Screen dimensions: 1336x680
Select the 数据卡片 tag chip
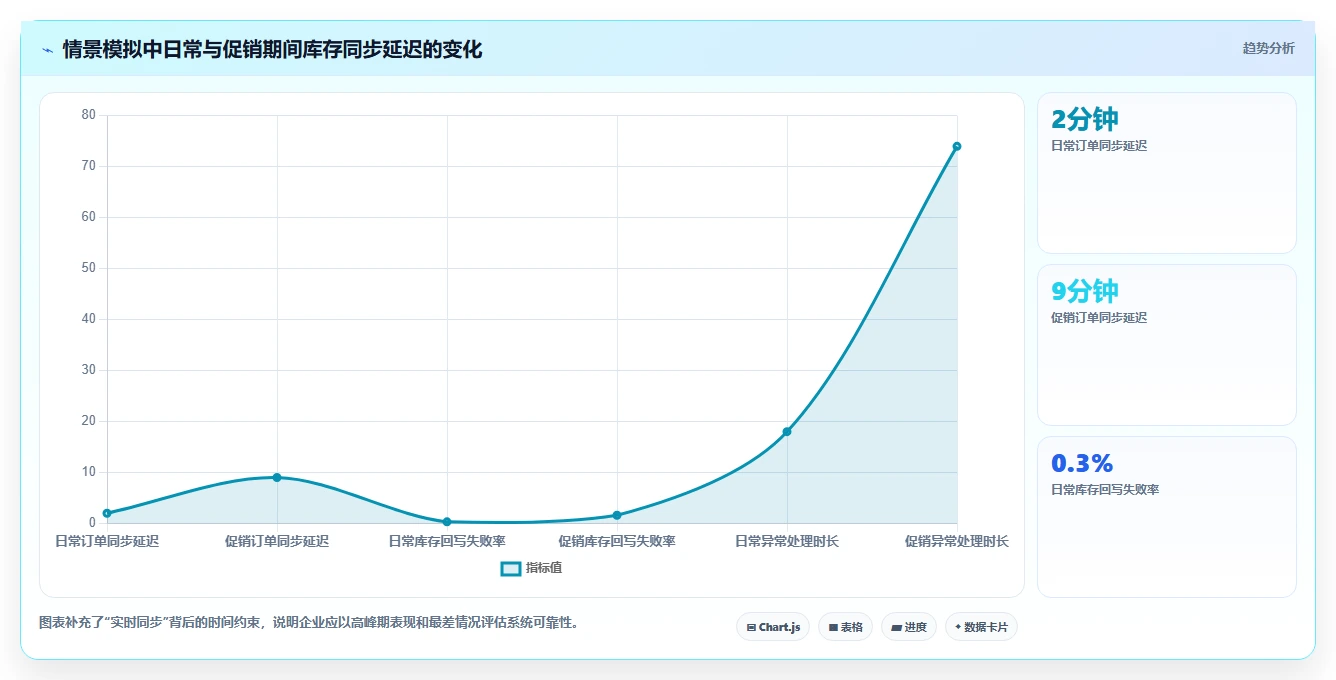pyautogui.click(x=981, y=627)
